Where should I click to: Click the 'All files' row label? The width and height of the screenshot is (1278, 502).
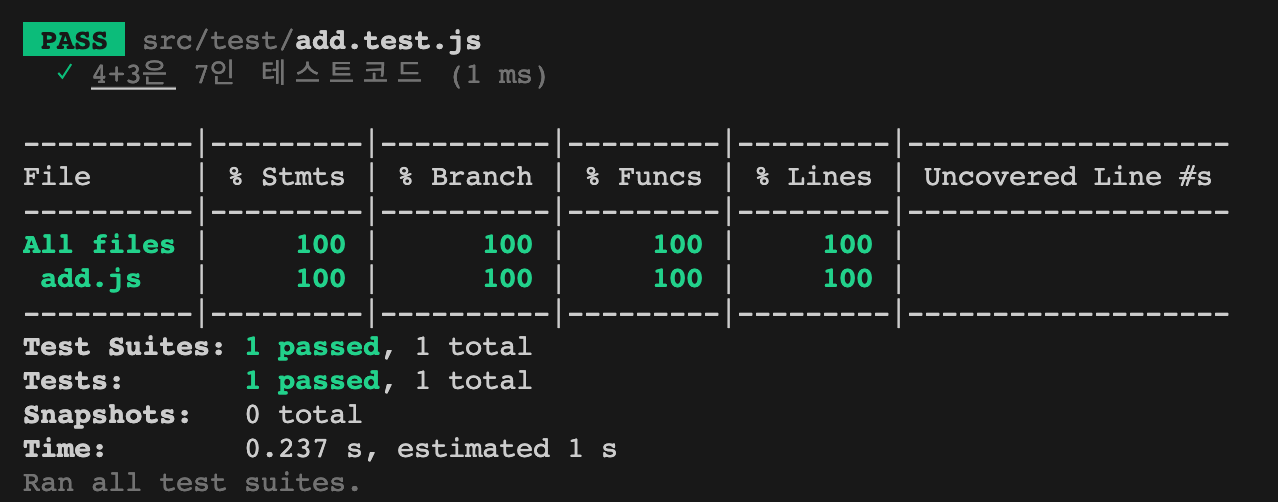(99, 245)
